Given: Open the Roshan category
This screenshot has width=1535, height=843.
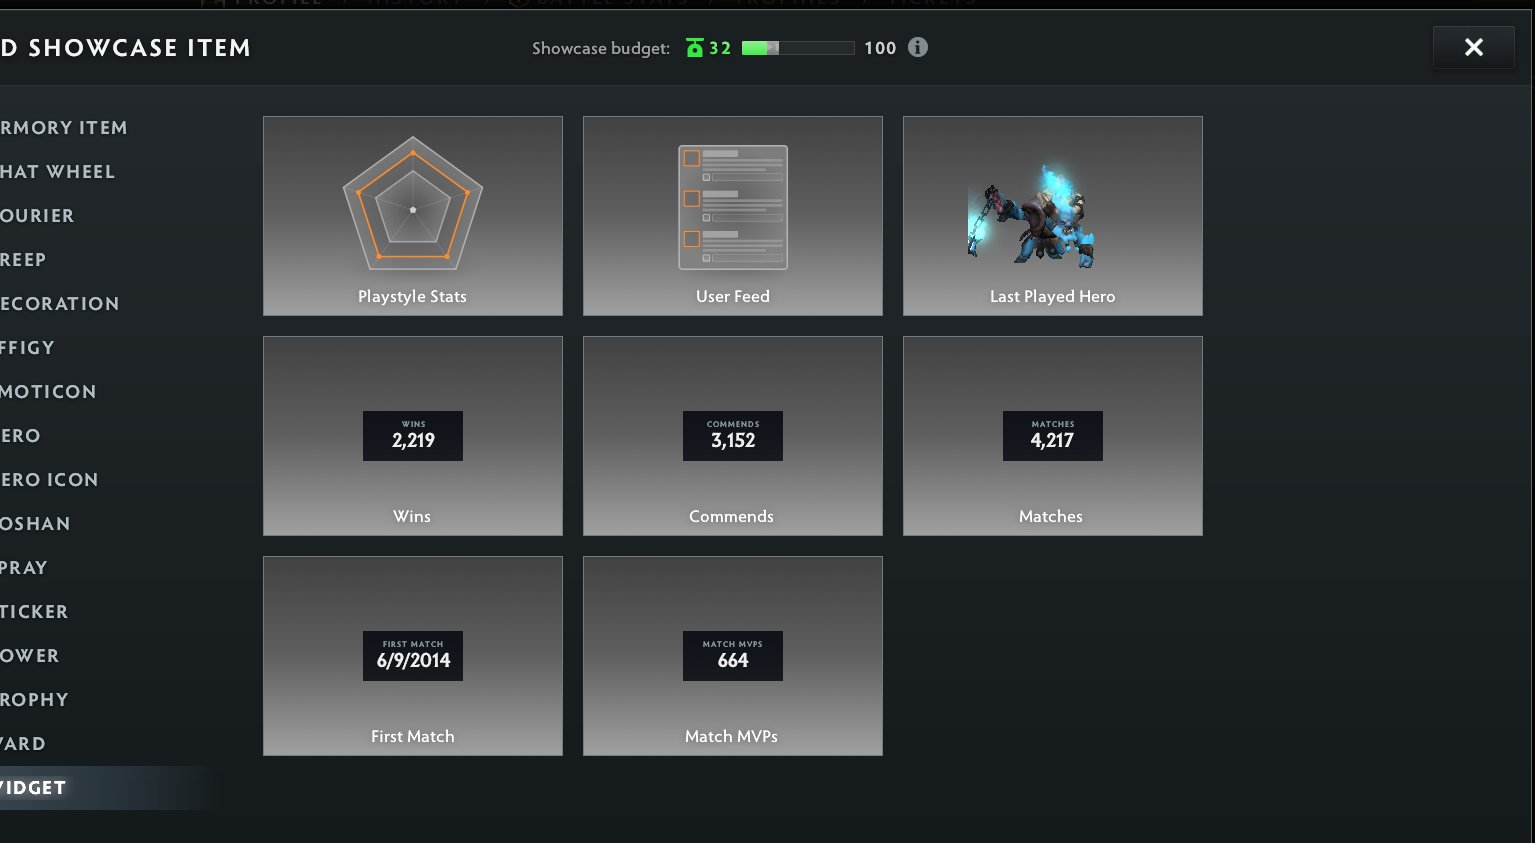Looking at the screenshot, I should [35, 524].
